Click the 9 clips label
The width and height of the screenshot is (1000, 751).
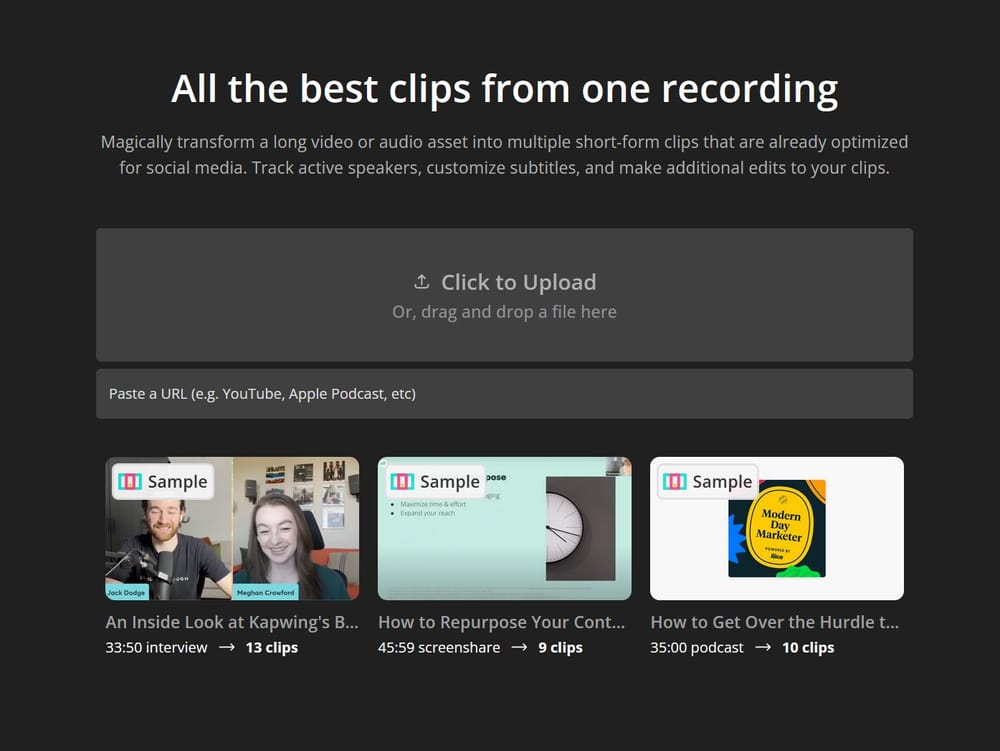(560, 647)
